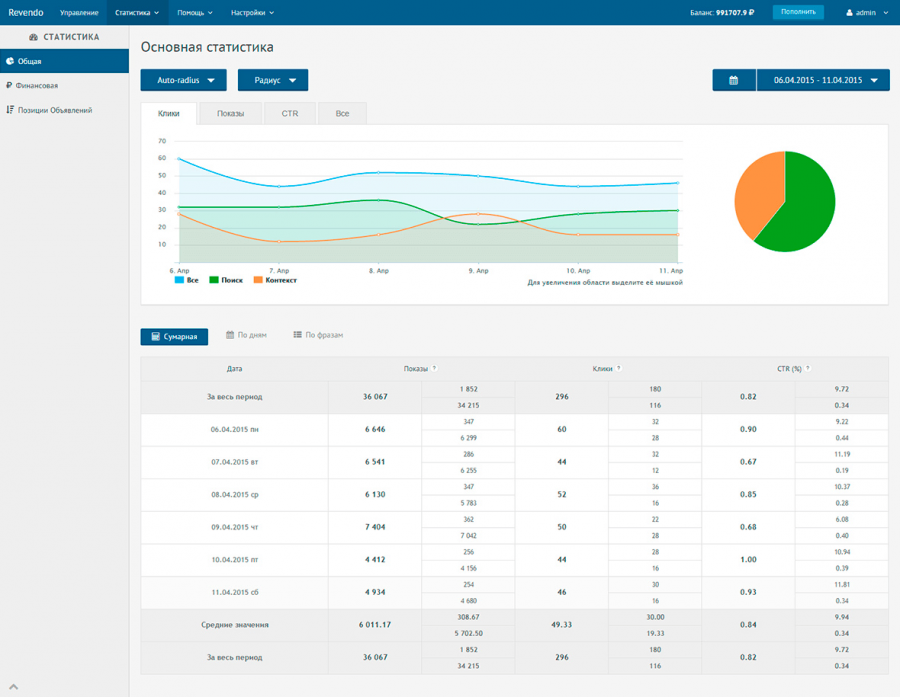This screenshot has height=697, width=900.
Task: Click the Дата column header
Action: 235,369
